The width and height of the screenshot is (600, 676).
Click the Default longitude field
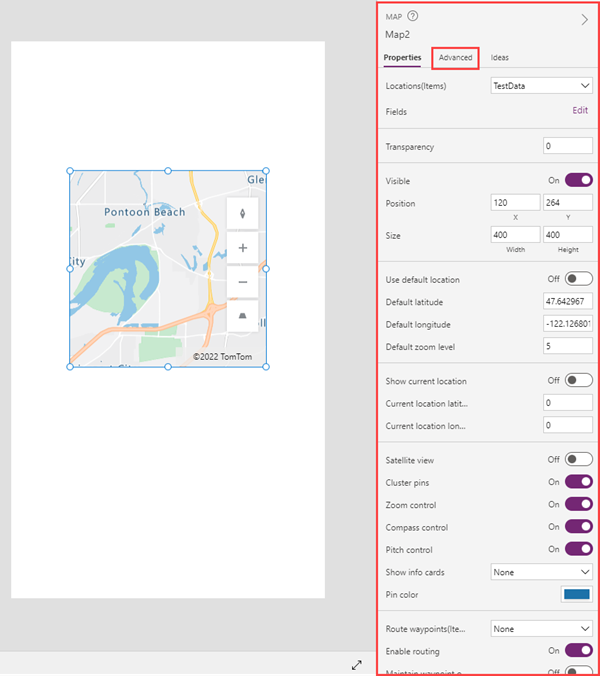click(x=568, y=324)
